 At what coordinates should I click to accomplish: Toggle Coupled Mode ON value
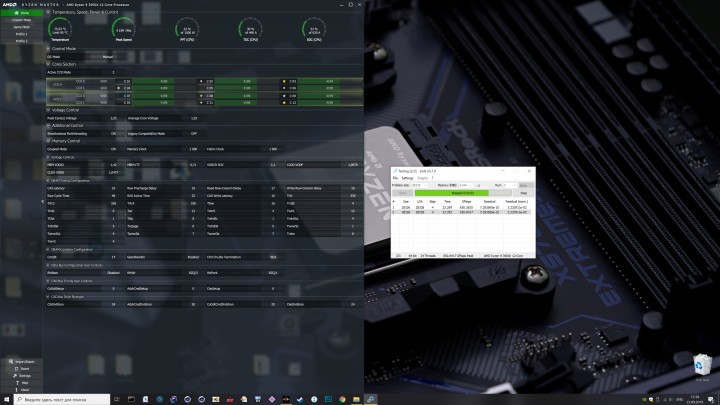pos(113,149)
